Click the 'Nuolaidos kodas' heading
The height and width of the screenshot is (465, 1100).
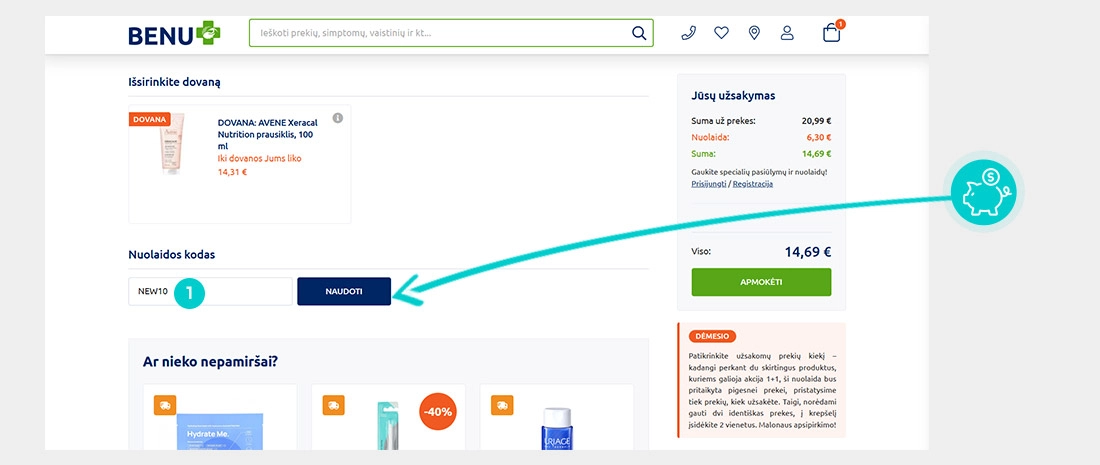pyautogui.click(x=172, y=255)
